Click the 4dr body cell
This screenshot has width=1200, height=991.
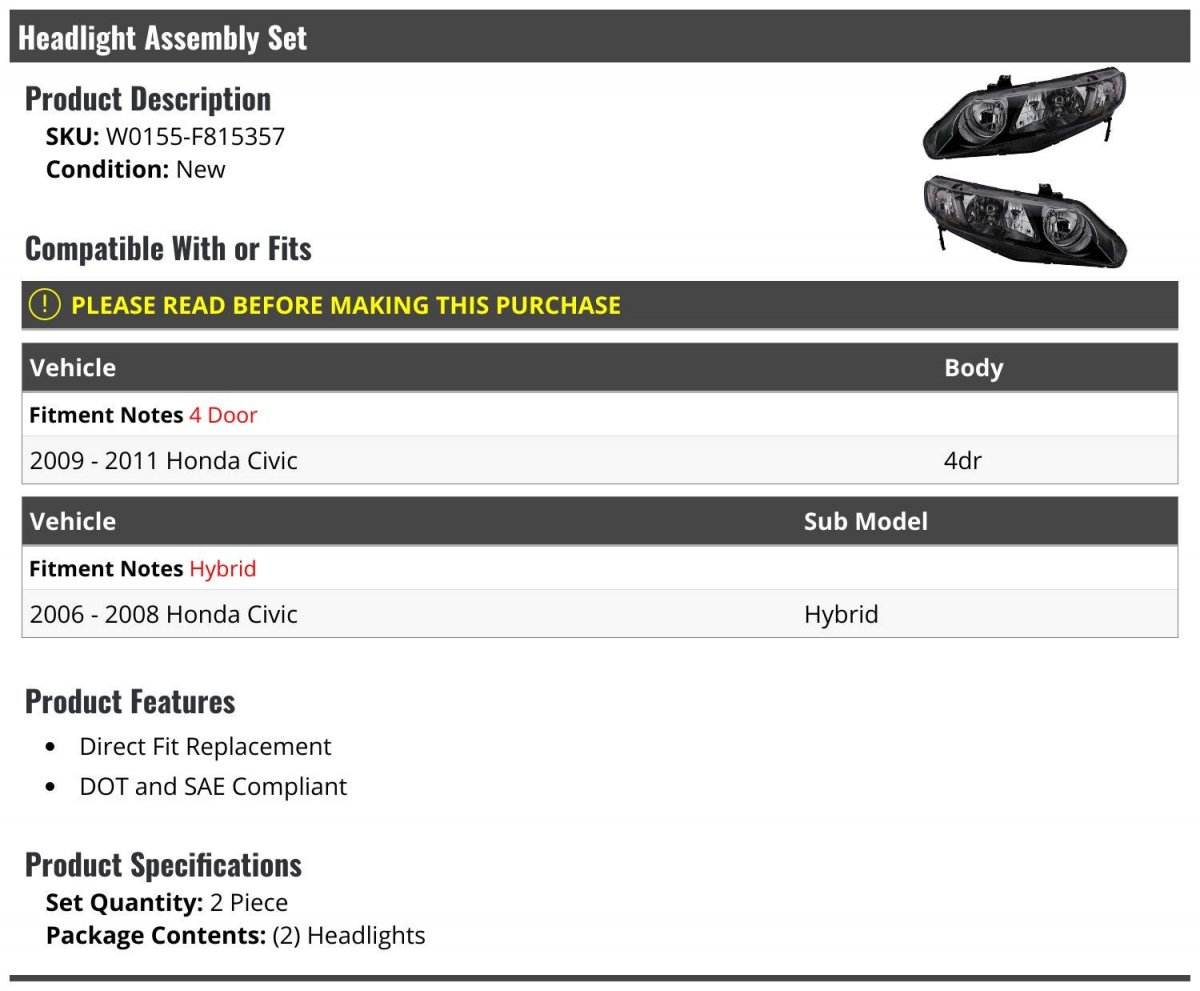pos(962,461)
